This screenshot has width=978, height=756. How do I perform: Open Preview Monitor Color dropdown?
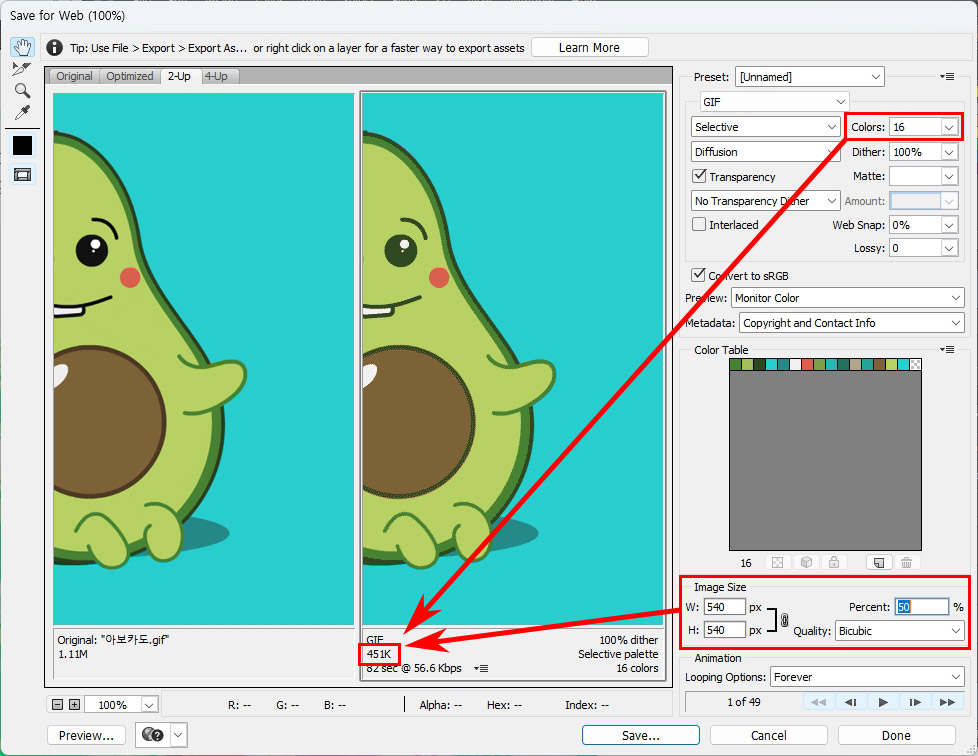point(848,298)
